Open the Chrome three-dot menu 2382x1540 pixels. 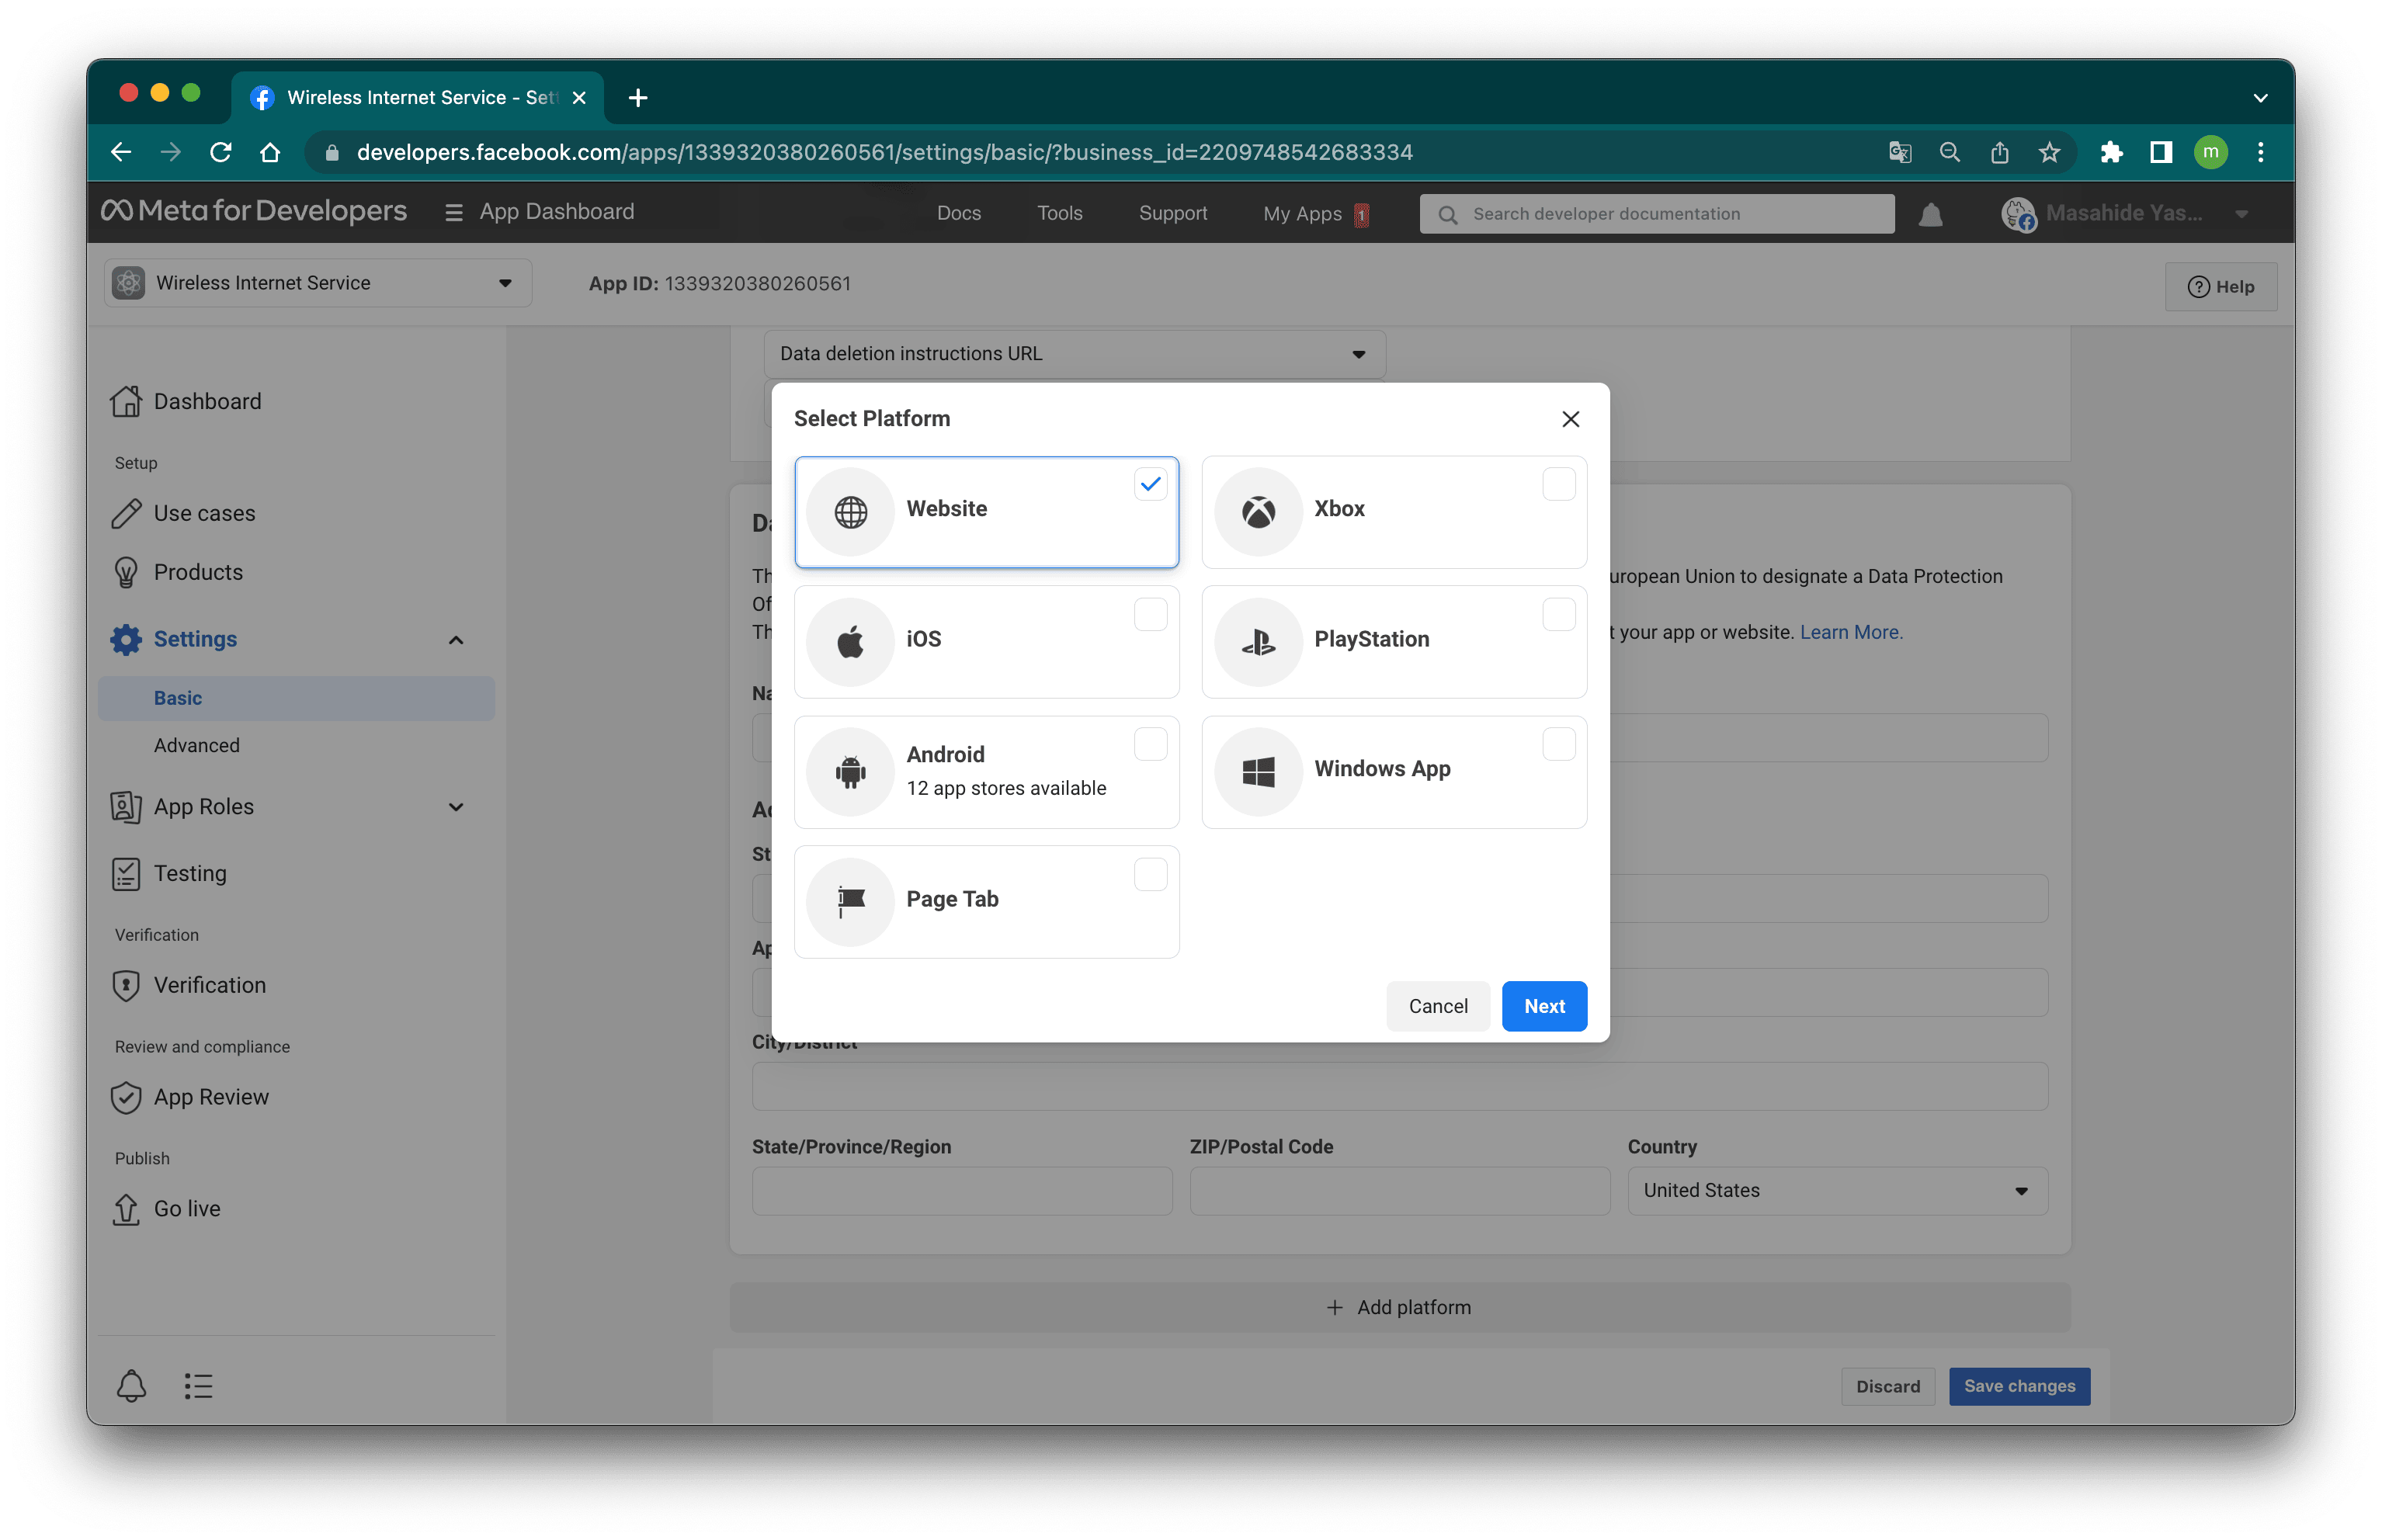[x=2260, y=152]
